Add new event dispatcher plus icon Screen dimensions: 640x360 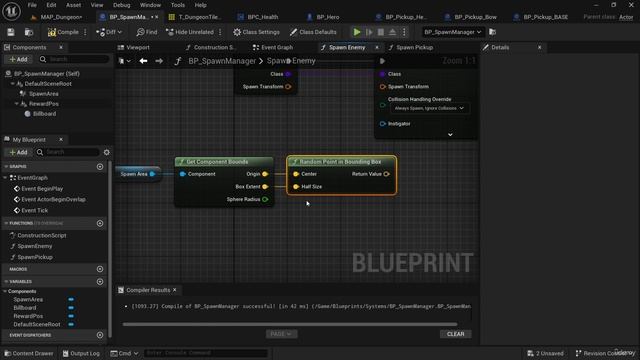pos(100,335)
